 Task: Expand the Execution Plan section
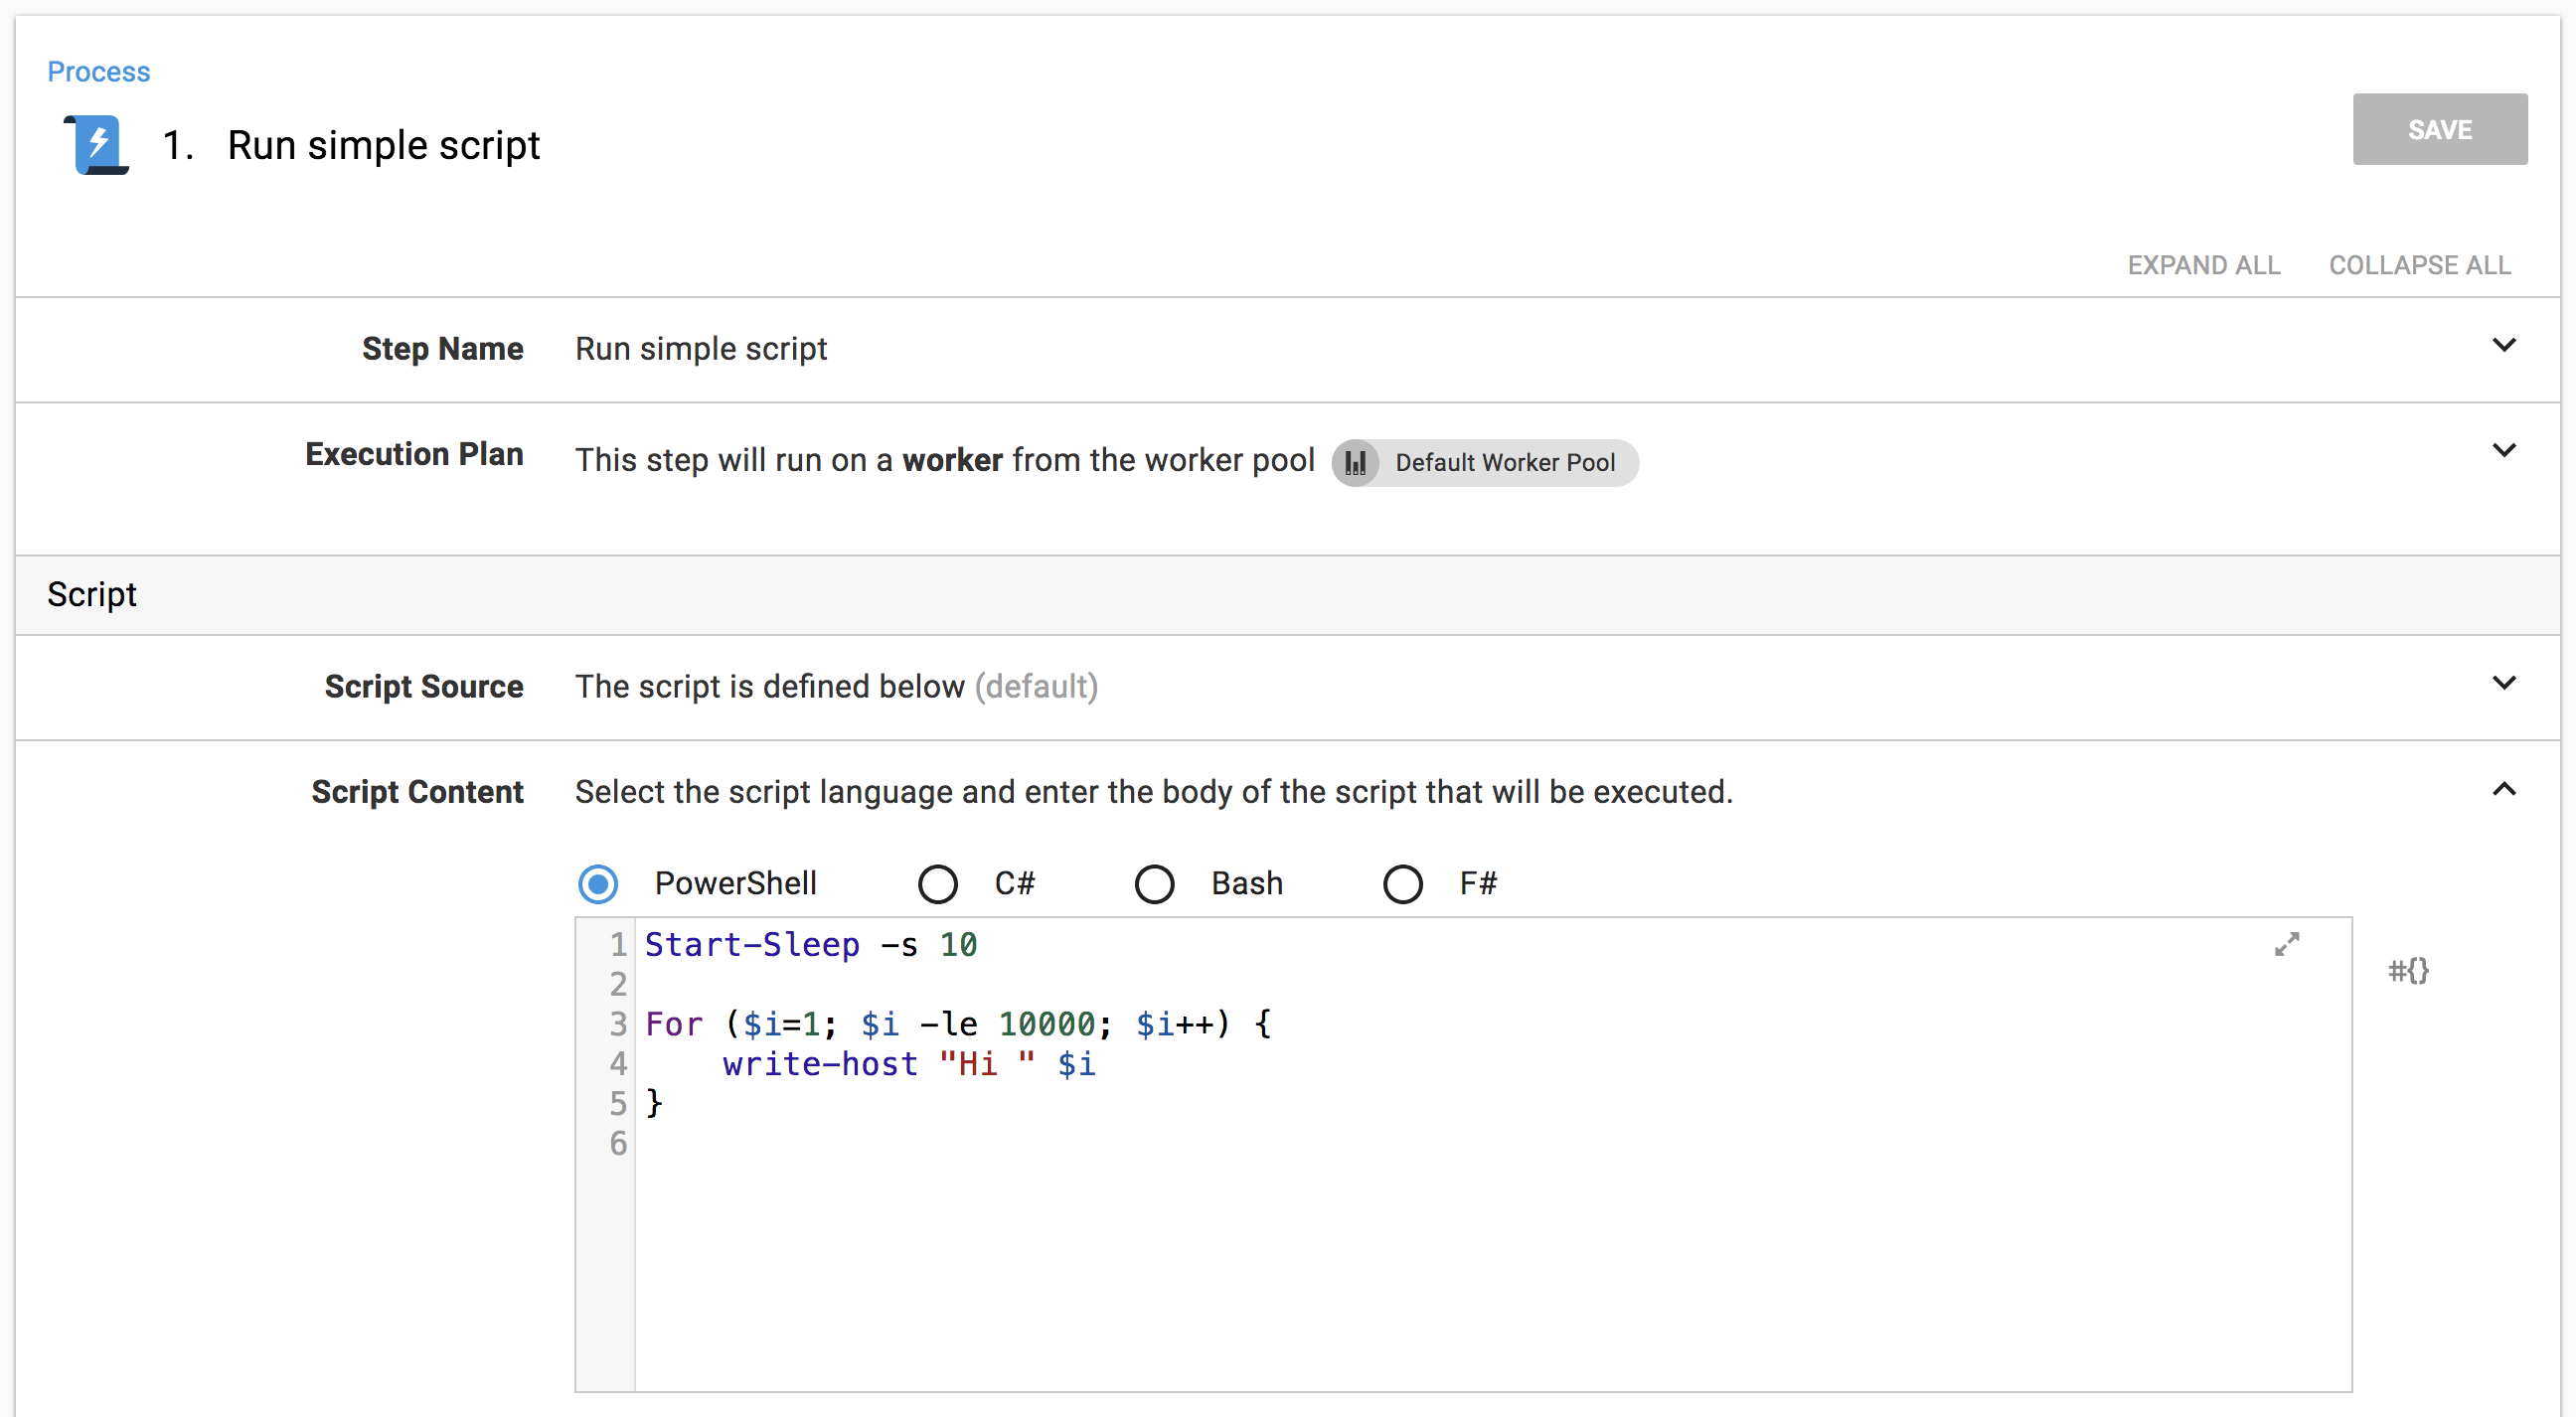pos(2504,451)
